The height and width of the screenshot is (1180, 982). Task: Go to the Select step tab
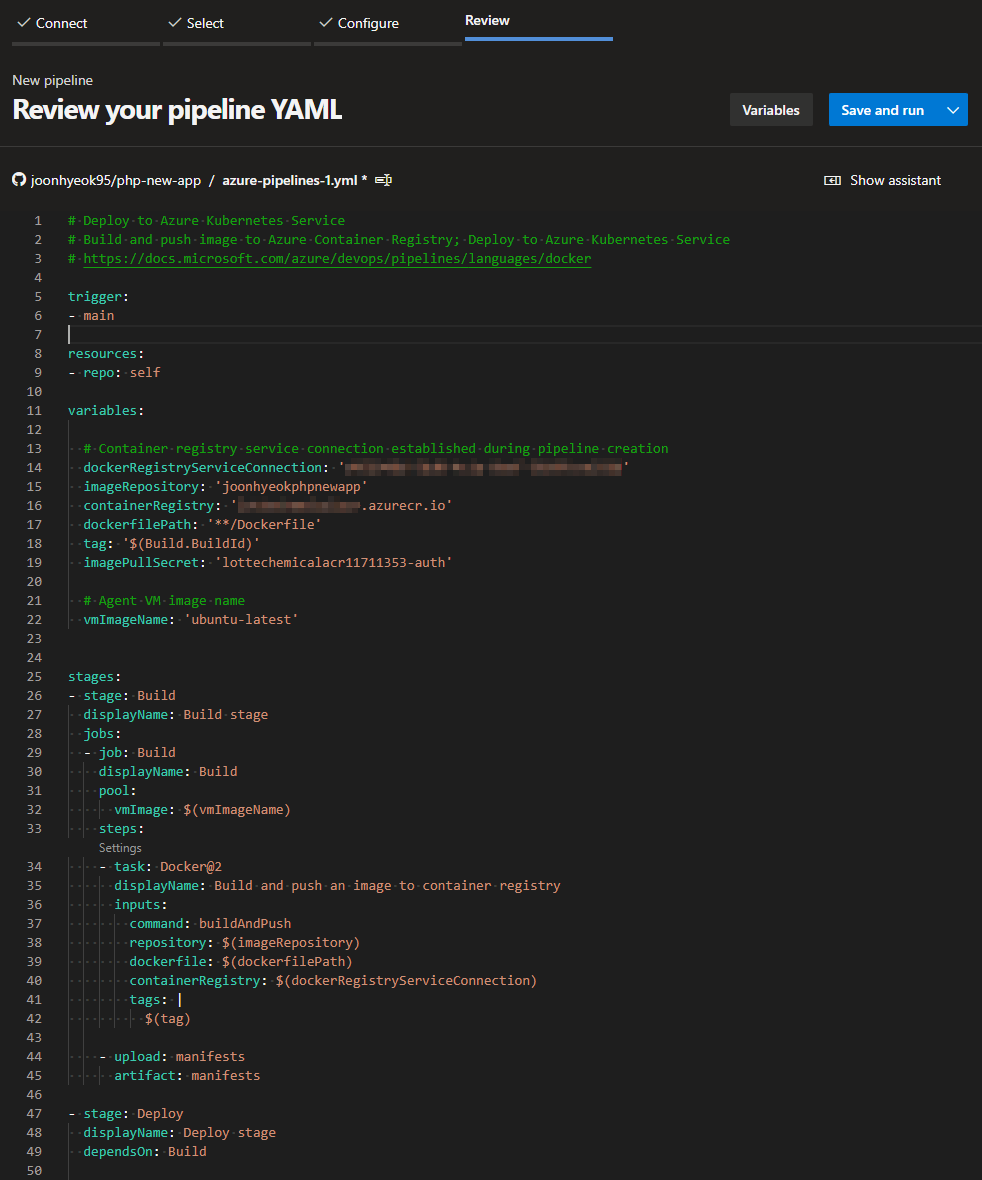point(237,23)
